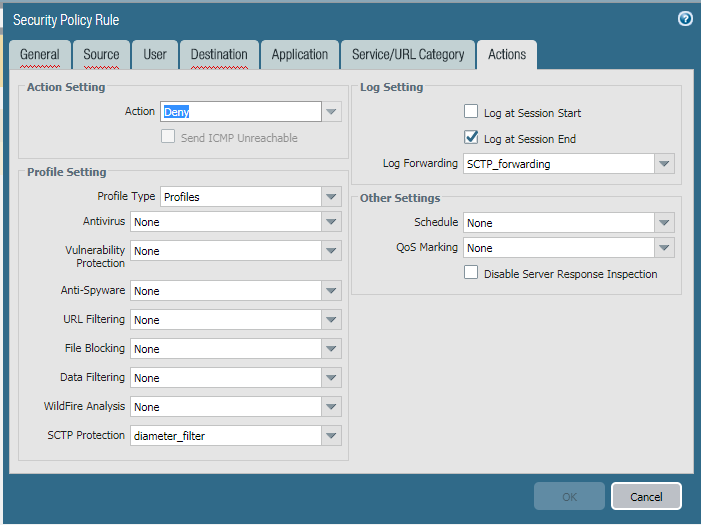Toggle Disable Server Response Inspection checkbox
Screen dimensions: 701x525
coord(471,273)
